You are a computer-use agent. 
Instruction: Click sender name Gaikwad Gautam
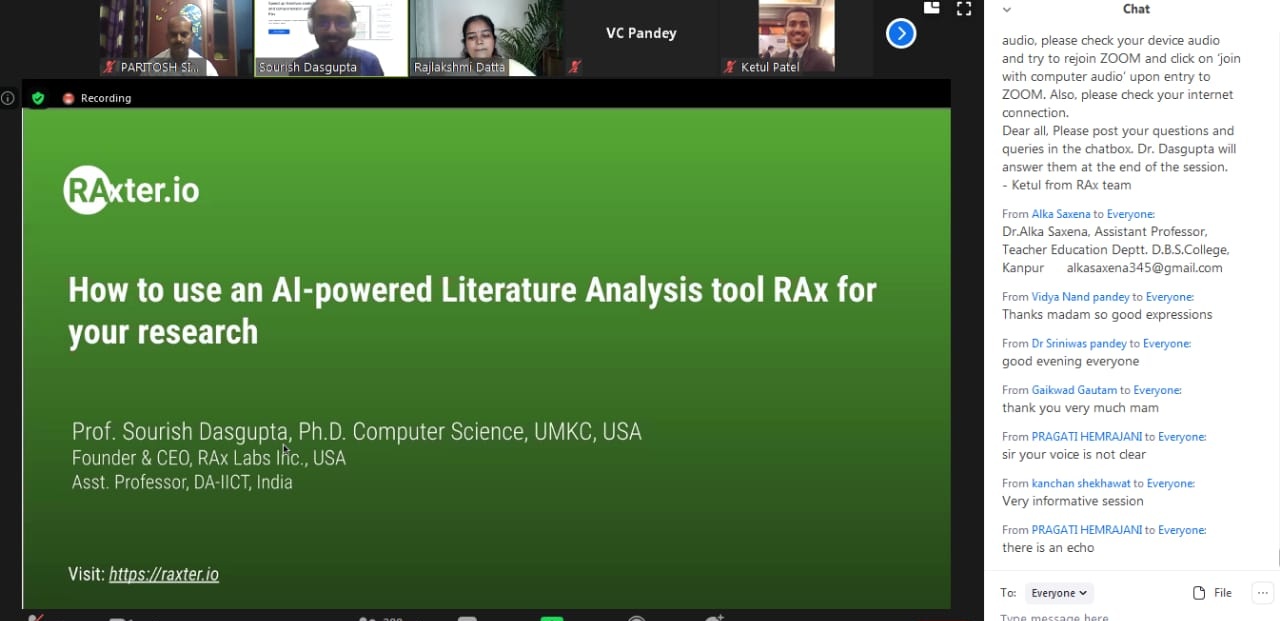tap(1074, 390)
